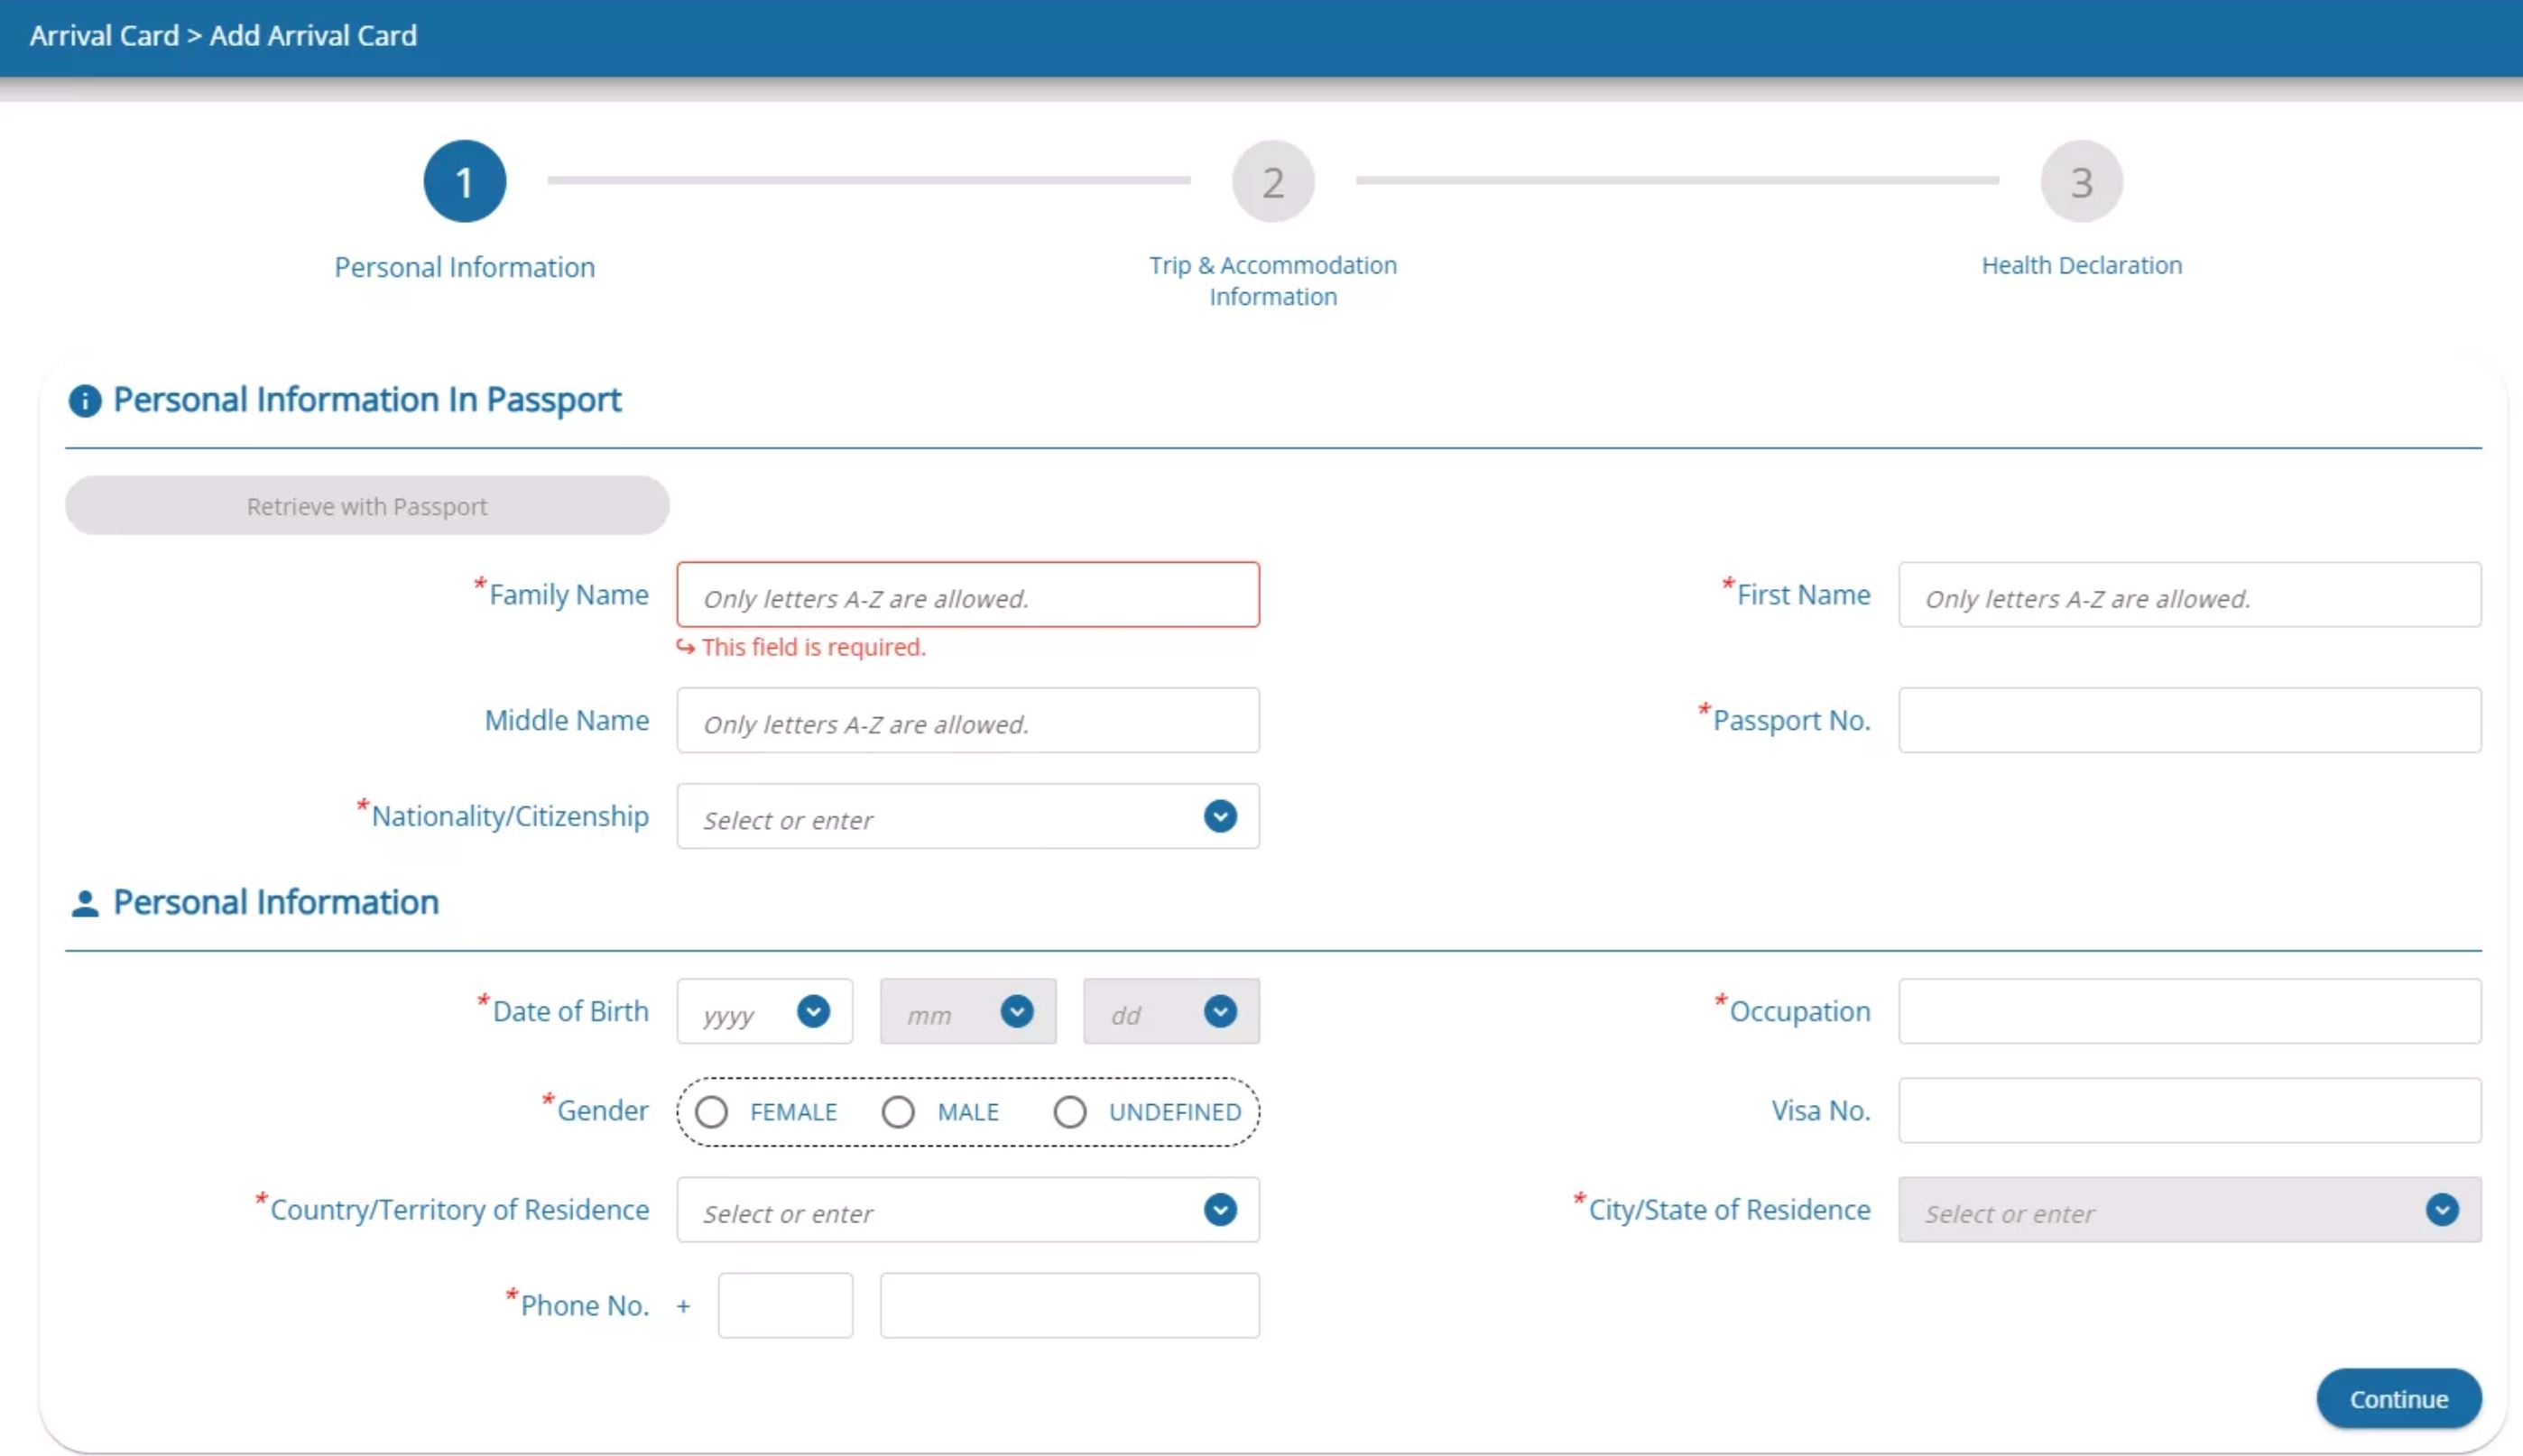Click step 3 Health Declaration circle

click(2081, 182)
